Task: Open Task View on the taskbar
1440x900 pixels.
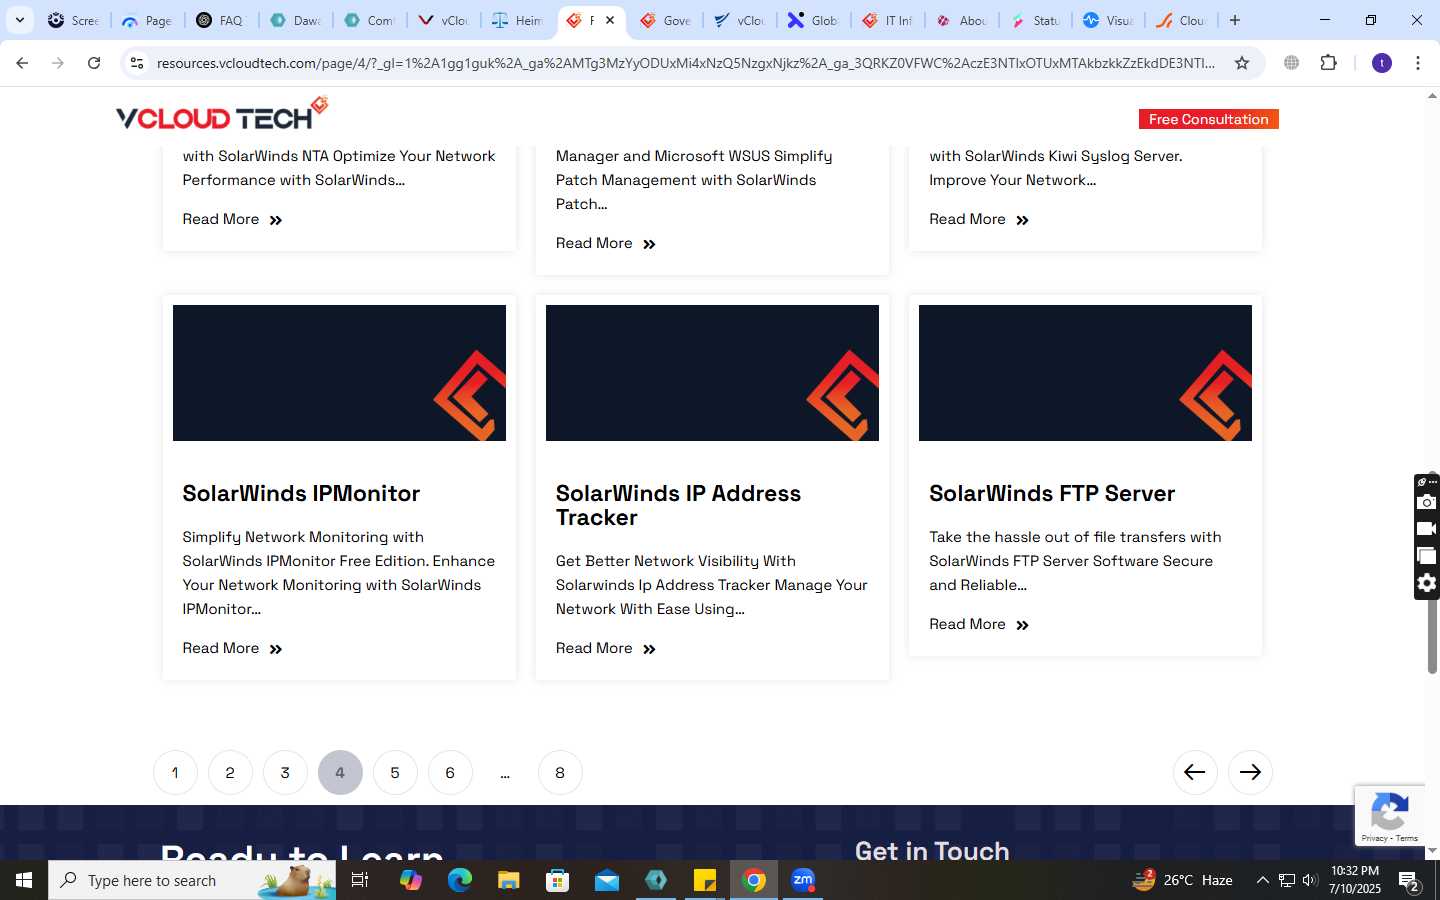Action: coord(360,880)
